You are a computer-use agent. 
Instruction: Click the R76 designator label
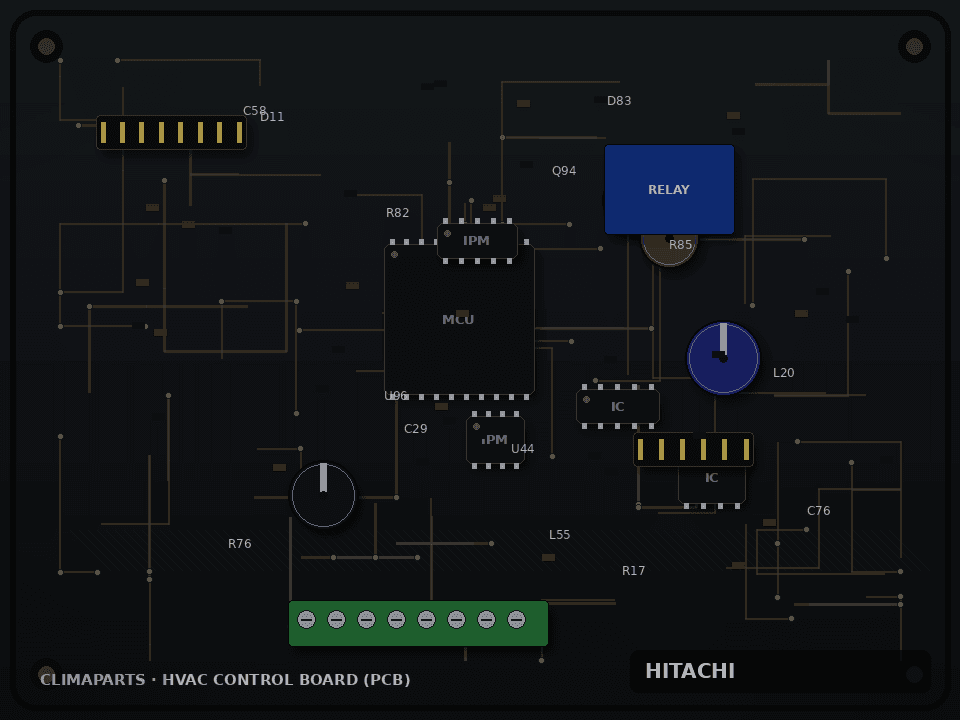(239, 544)
